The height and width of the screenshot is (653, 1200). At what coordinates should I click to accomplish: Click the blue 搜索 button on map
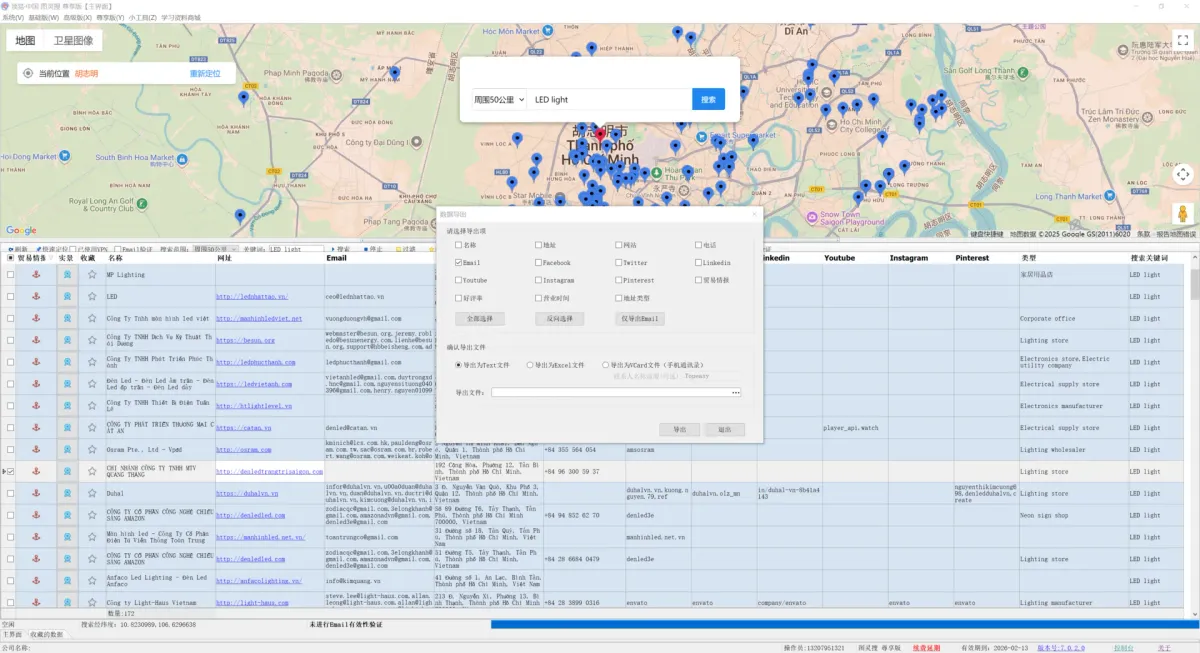click(708, 100)
